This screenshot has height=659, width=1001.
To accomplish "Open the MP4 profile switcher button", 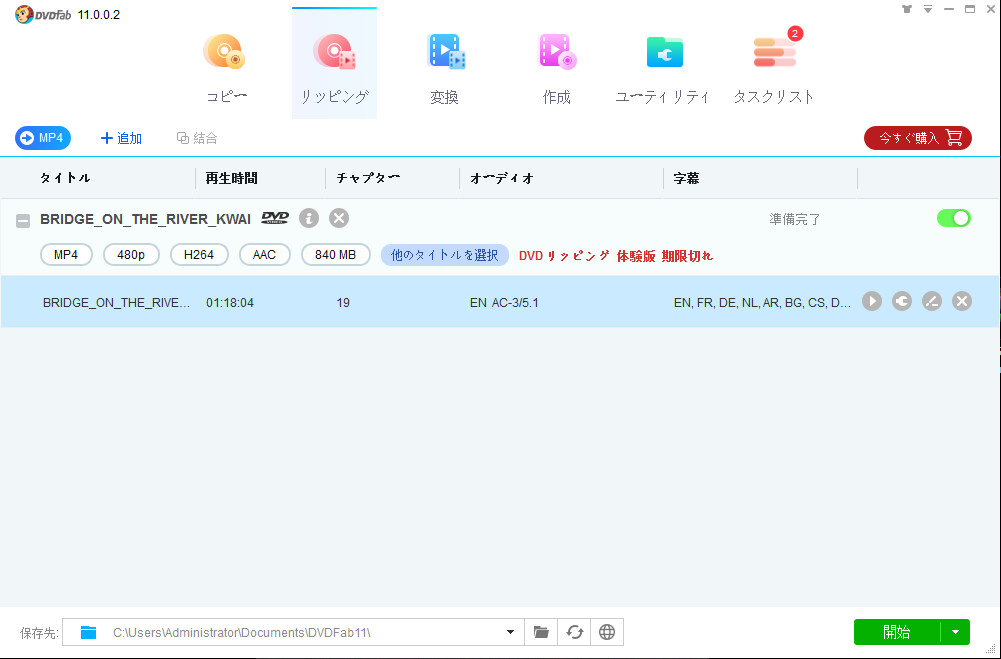I will click(43, 138).
